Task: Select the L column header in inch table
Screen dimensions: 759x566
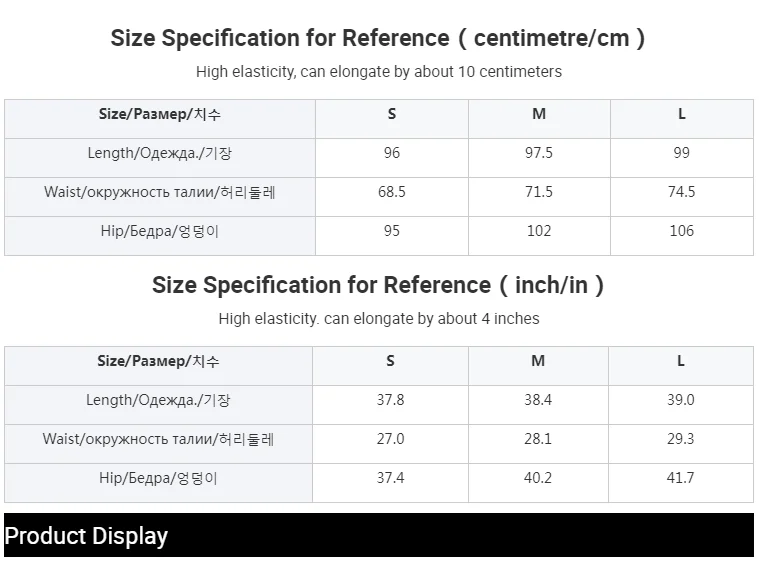Action: pyautogui.click(x=681, y=361)
